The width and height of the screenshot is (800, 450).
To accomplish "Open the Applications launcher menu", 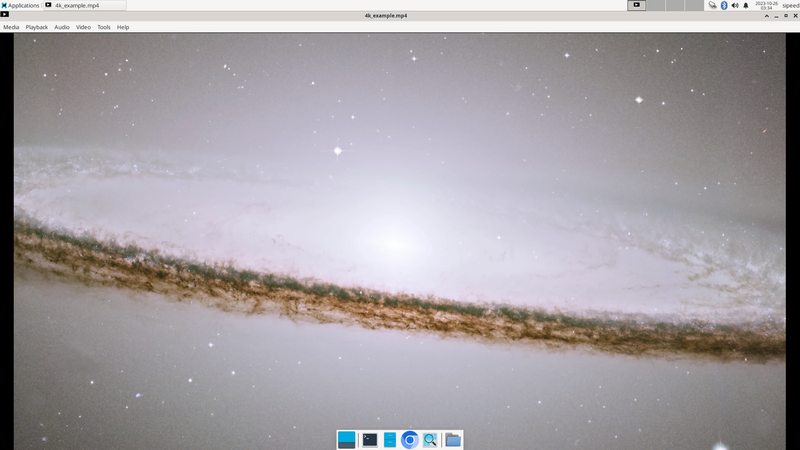I will 20,5.
